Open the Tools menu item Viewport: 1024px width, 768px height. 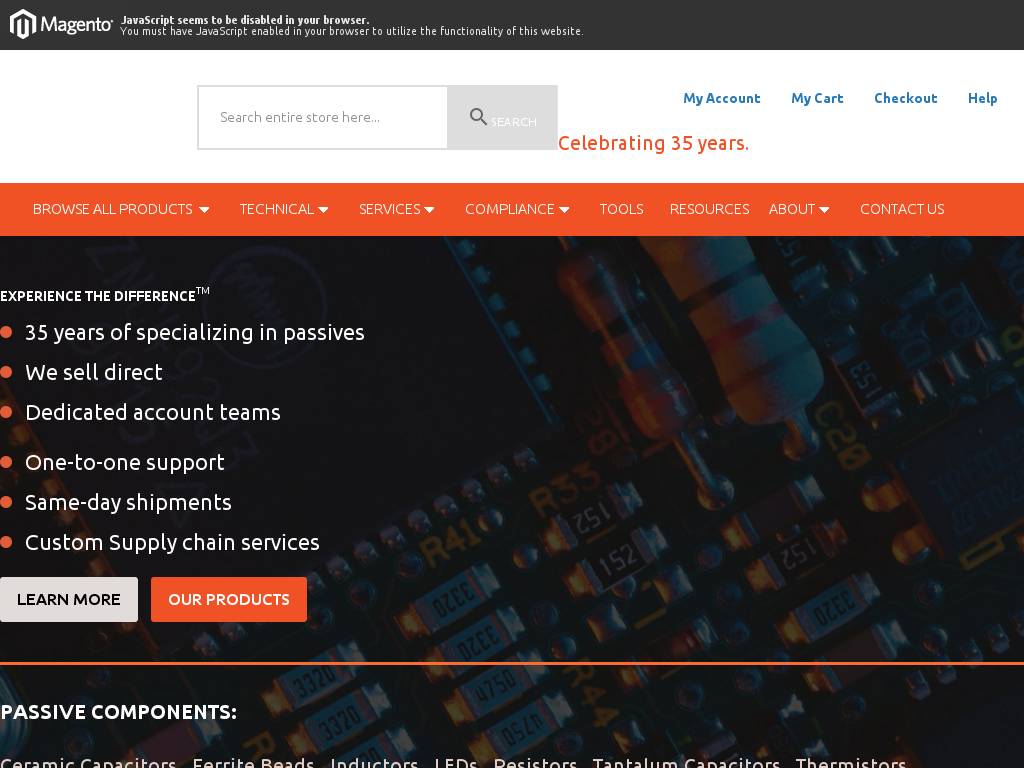coord(621,209)
